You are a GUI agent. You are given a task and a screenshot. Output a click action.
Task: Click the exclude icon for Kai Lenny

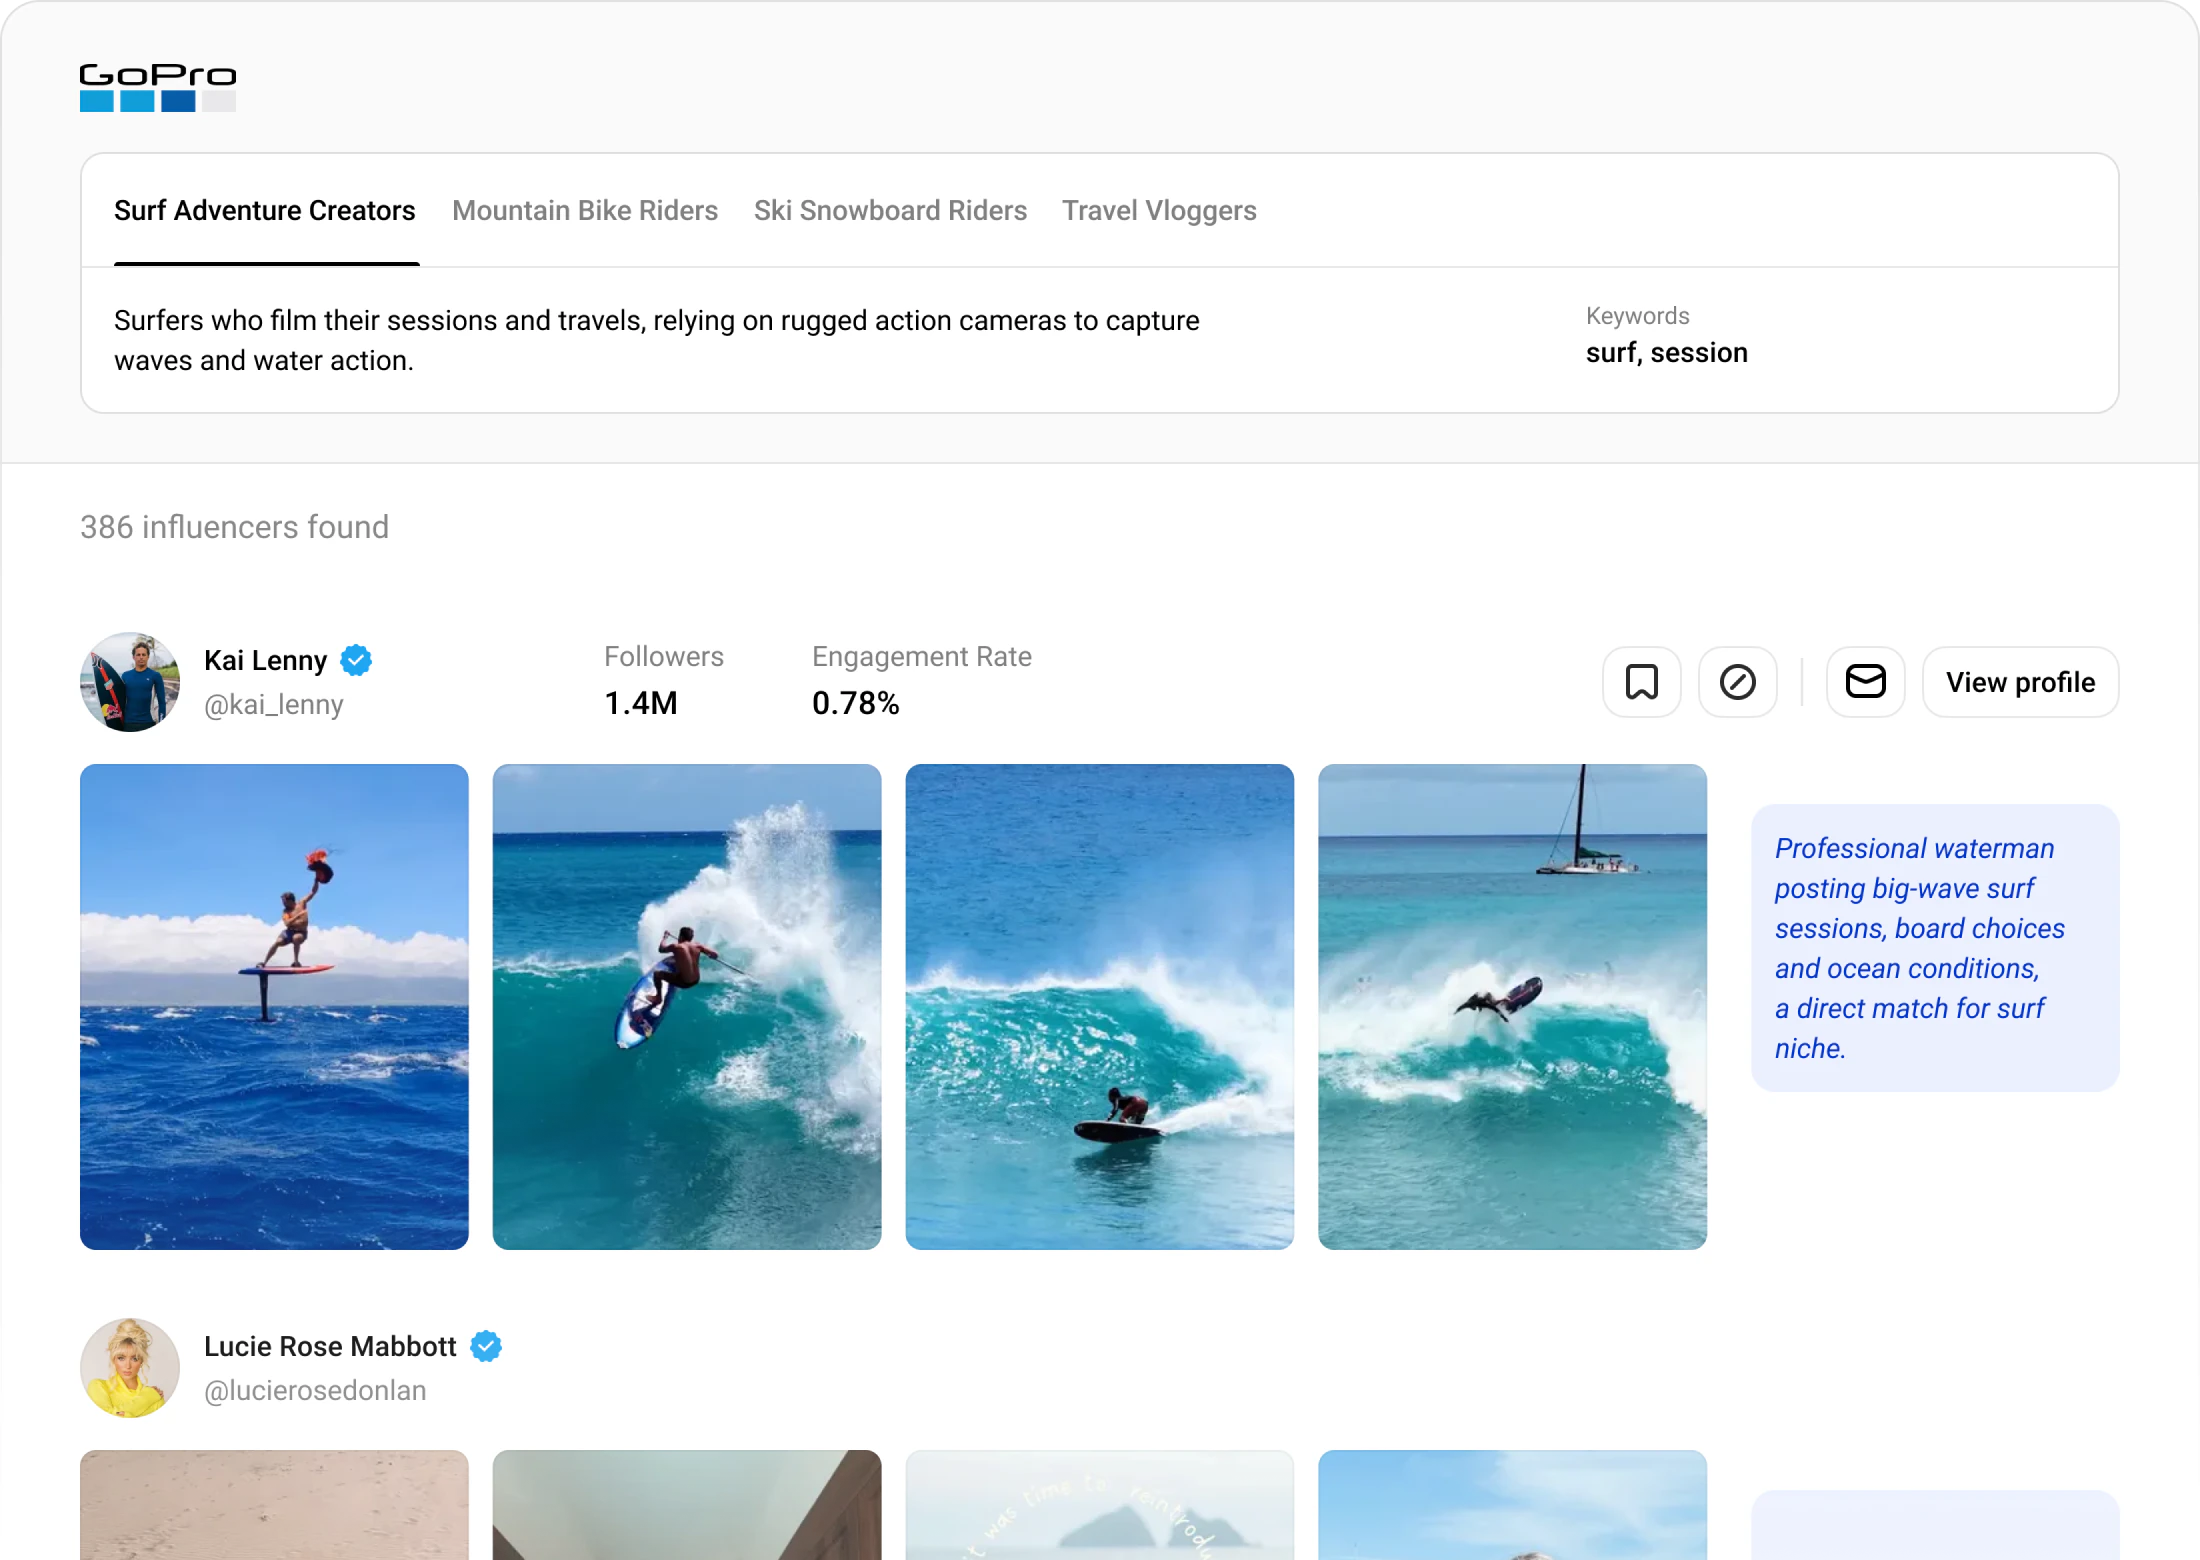pyautogui.click(x=1737, y=682)
